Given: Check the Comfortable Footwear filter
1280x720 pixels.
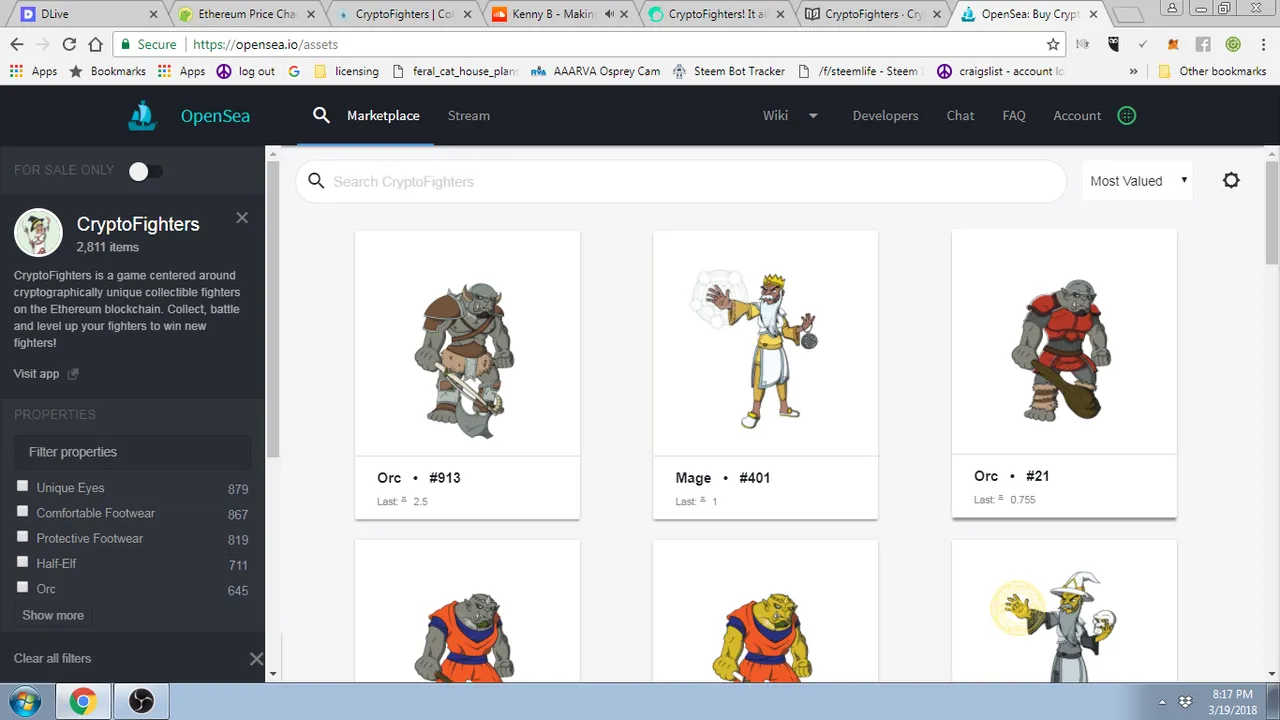Looking at the screenshot, I should pyautogui.click(x=23, y=511).
